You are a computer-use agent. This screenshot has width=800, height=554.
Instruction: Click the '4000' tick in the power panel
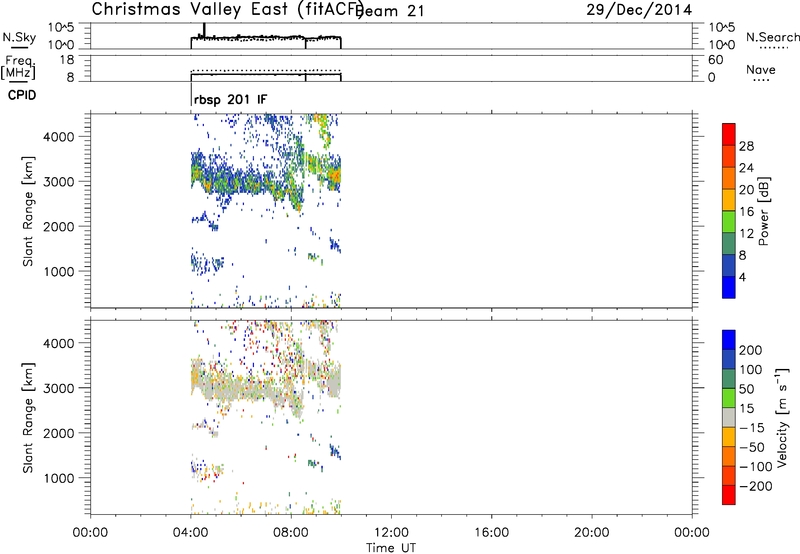click(x=58, y=137)
